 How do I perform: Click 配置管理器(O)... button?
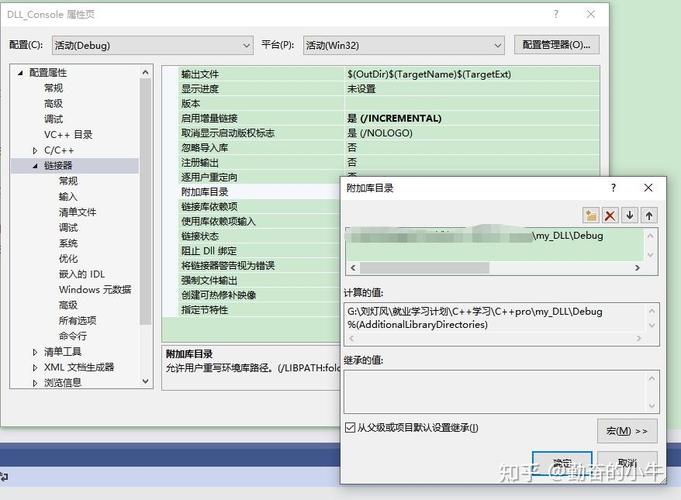click(x=556, y=45)
